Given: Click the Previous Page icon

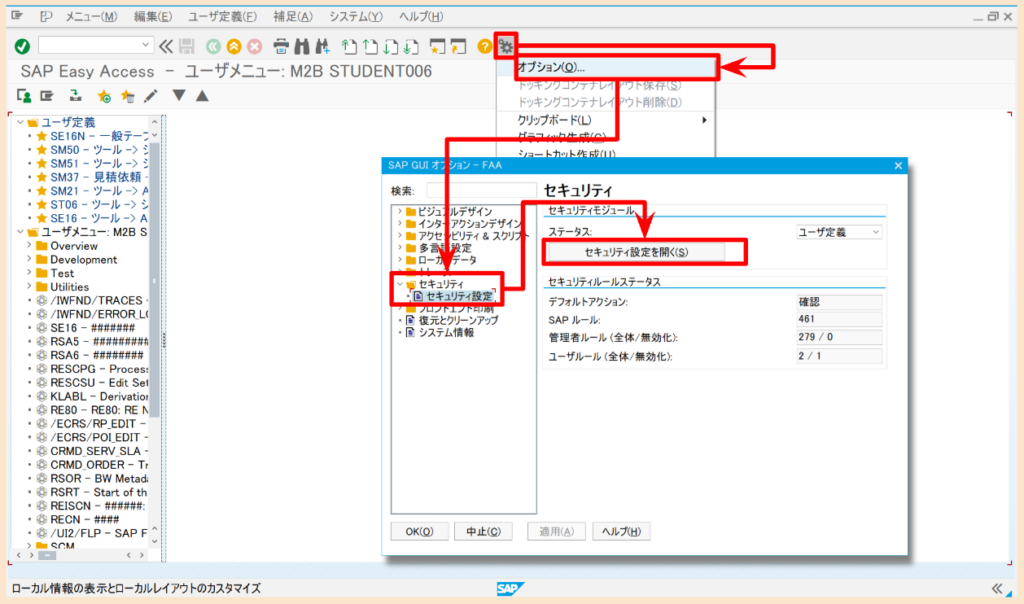Looking at the screenshot, I should point(370,46).
